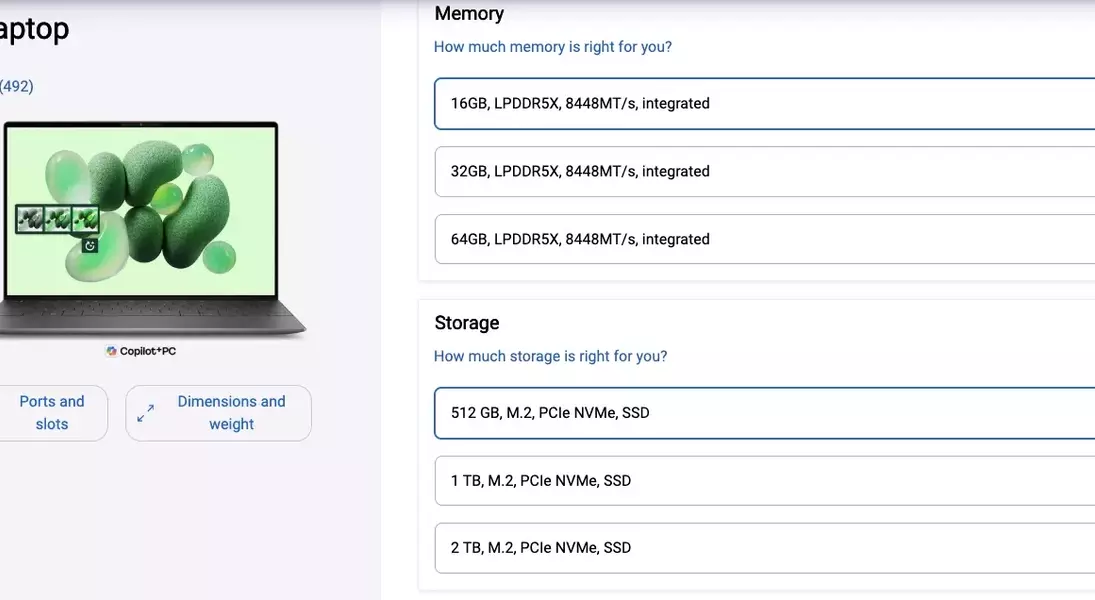Open the Dimensions and weight view
This screenshot has height=600, width=1095.
pyautogui.click(x=231, y=413)
